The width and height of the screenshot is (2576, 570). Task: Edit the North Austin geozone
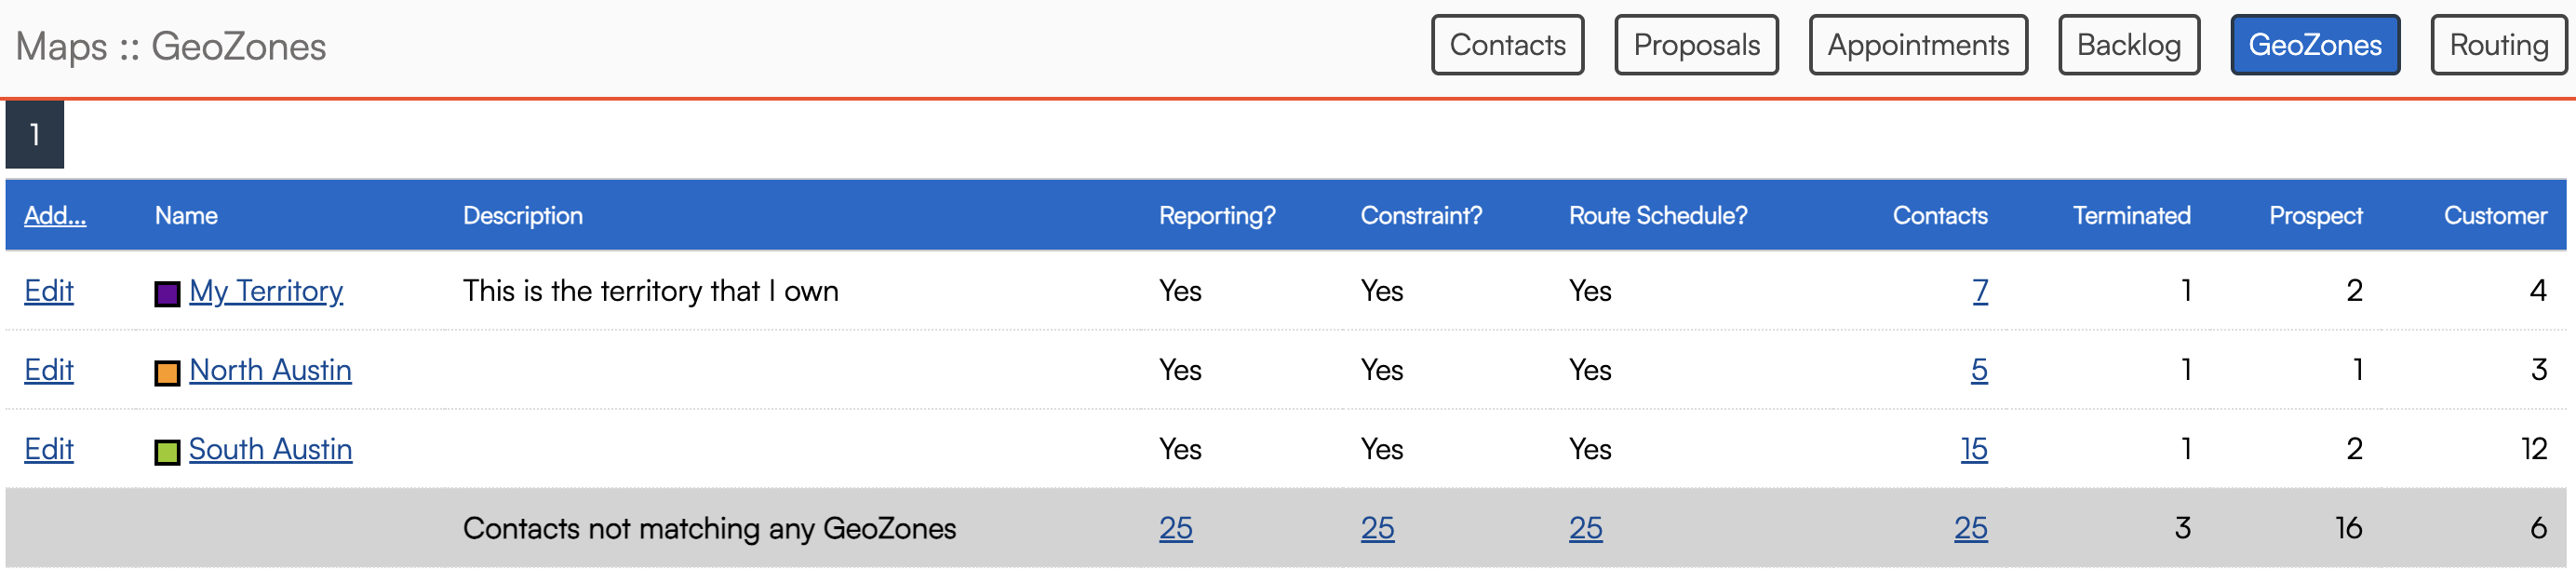pos(49,370)
